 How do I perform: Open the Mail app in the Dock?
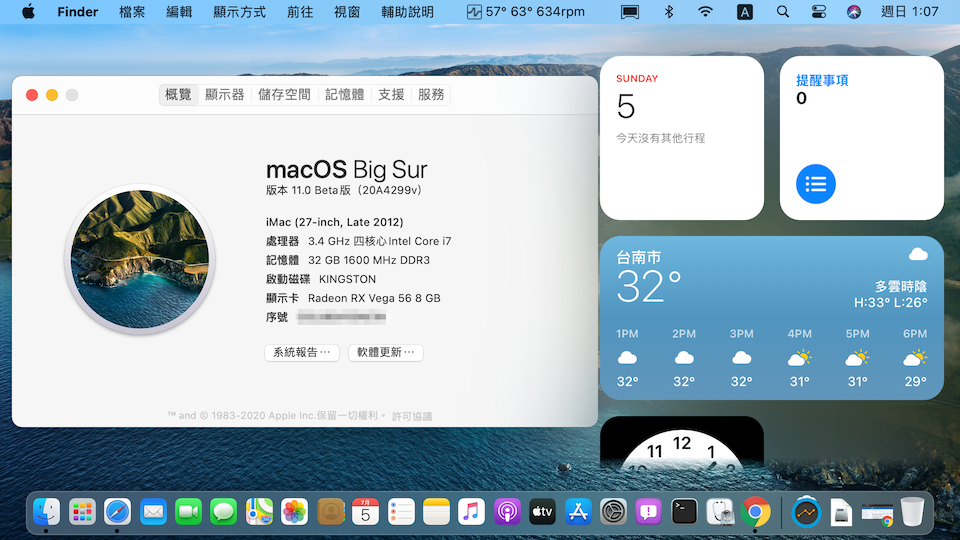click(153, 512)
